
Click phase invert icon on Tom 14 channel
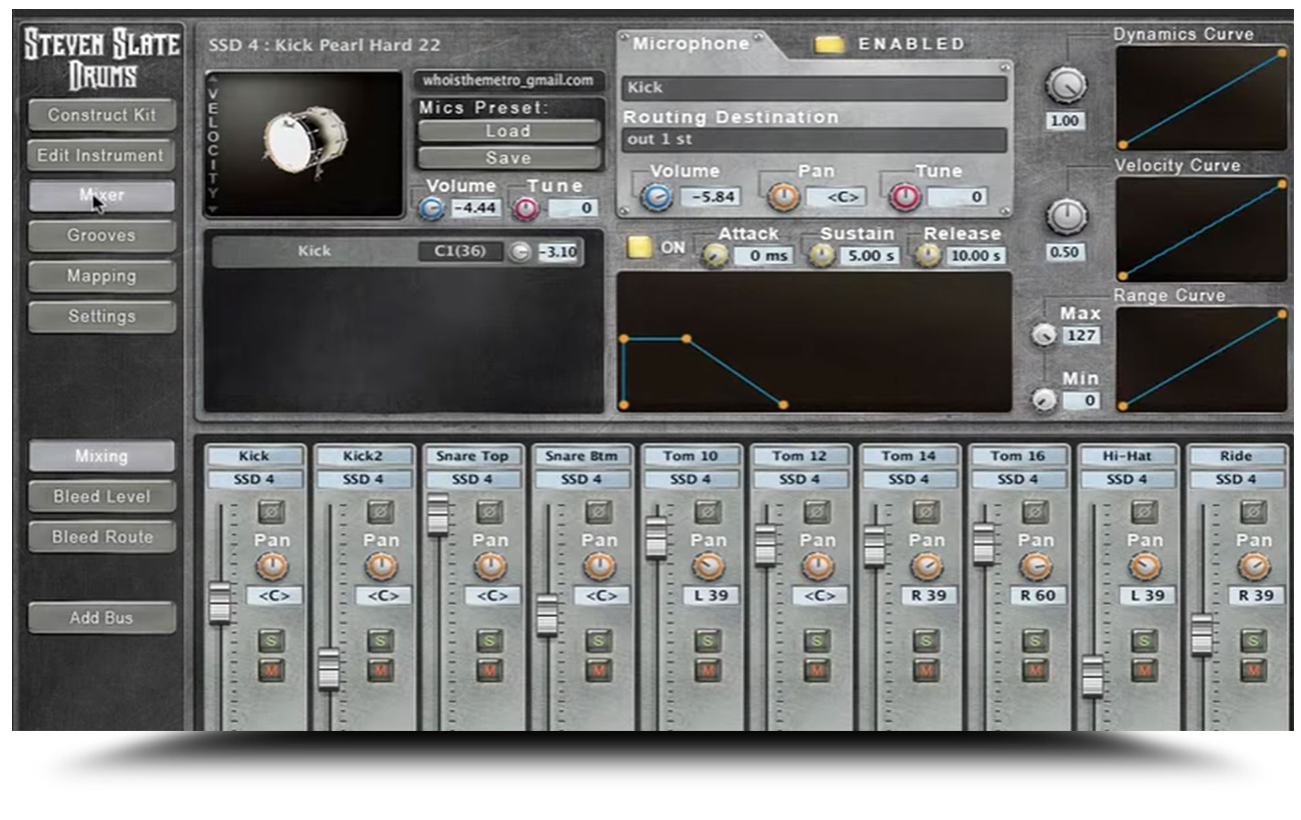click(x=925, y=512)
